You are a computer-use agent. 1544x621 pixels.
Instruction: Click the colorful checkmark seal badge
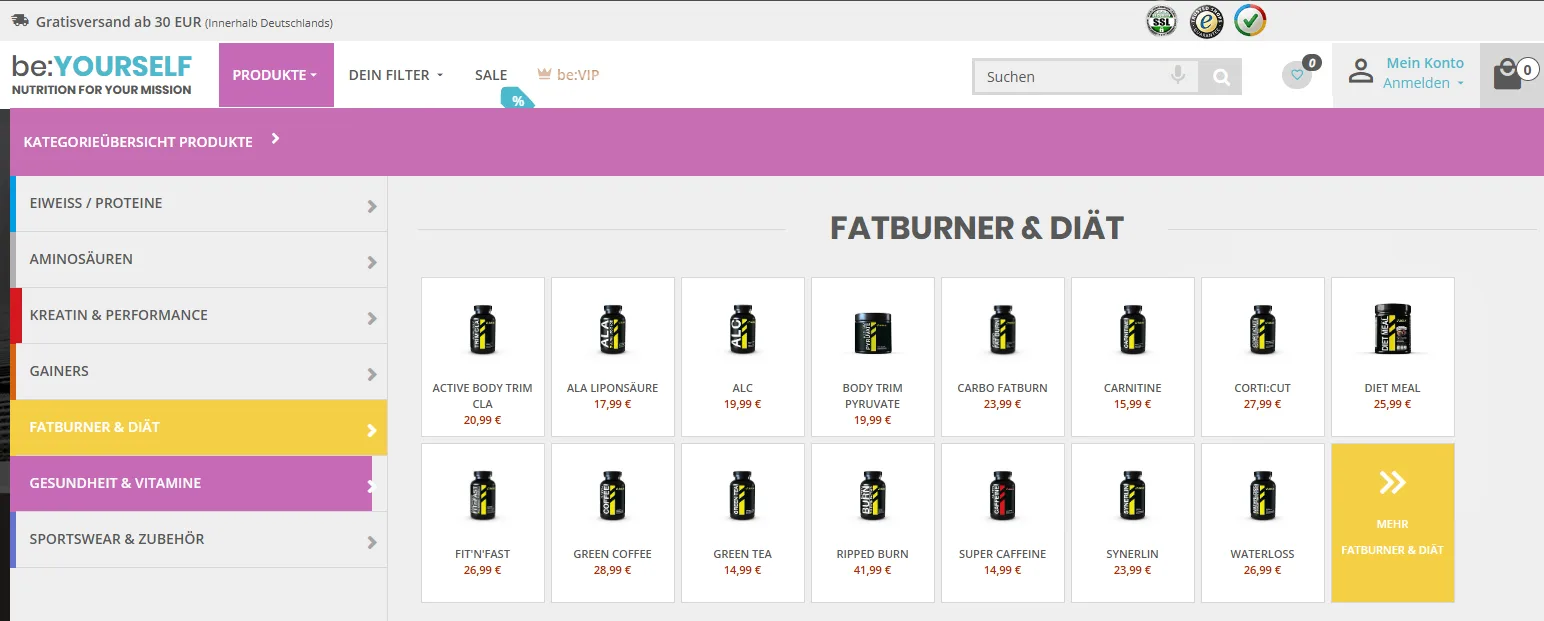(1250, 20)
